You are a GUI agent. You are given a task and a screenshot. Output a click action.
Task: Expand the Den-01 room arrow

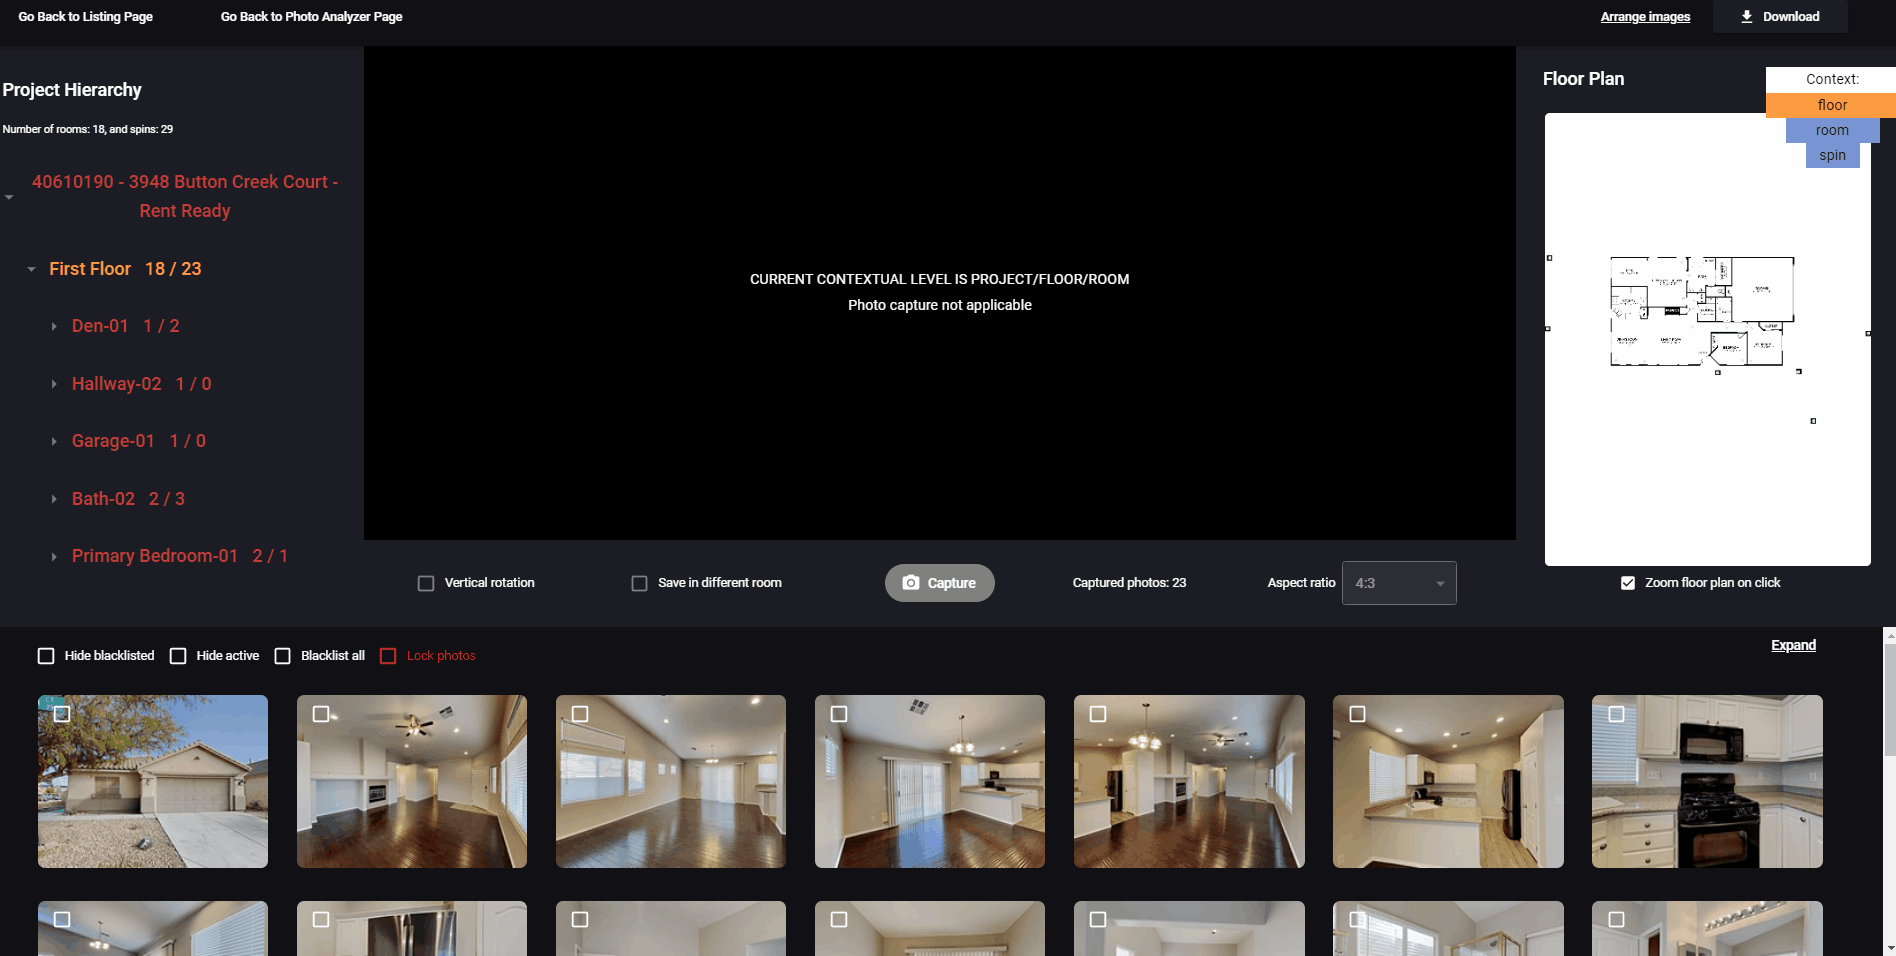(x=54, y=327)
